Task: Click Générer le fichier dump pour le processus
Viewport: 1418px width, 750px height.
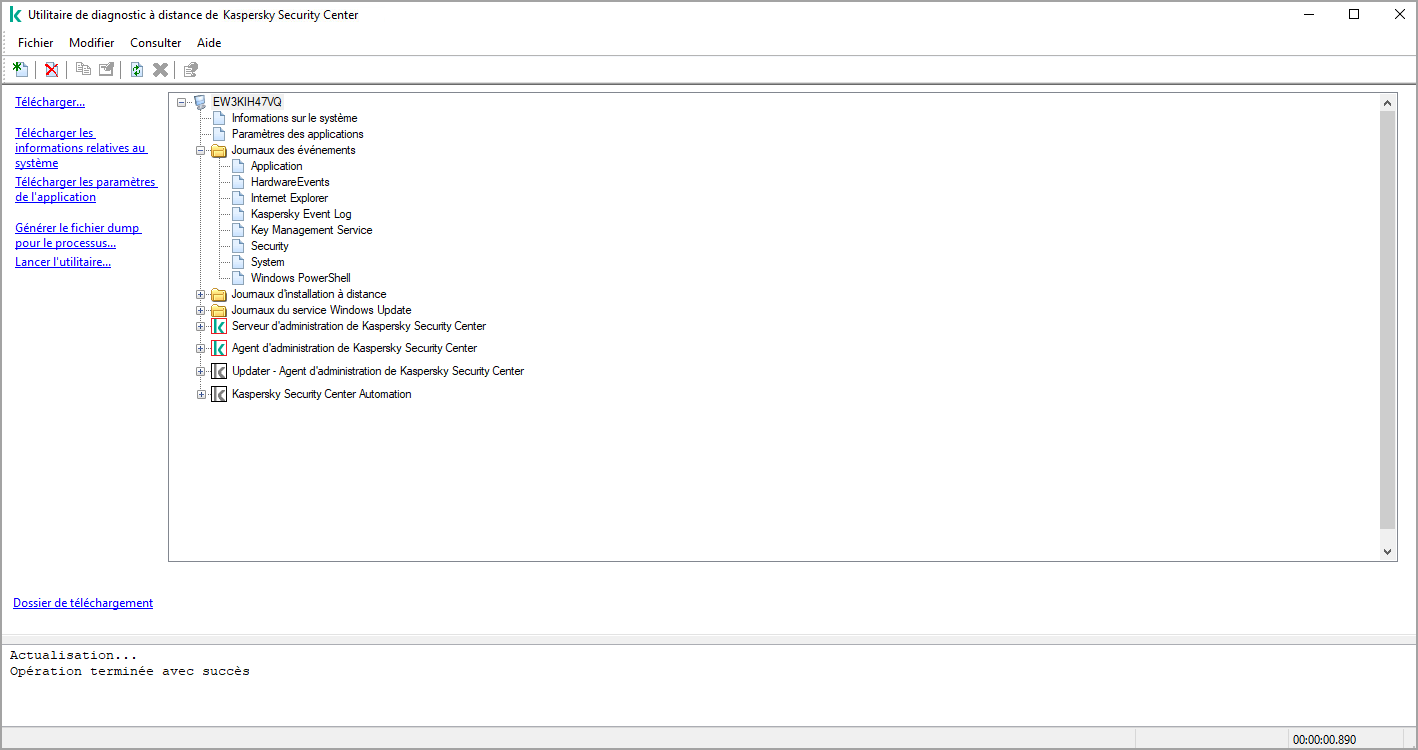Action: (78, 235)
